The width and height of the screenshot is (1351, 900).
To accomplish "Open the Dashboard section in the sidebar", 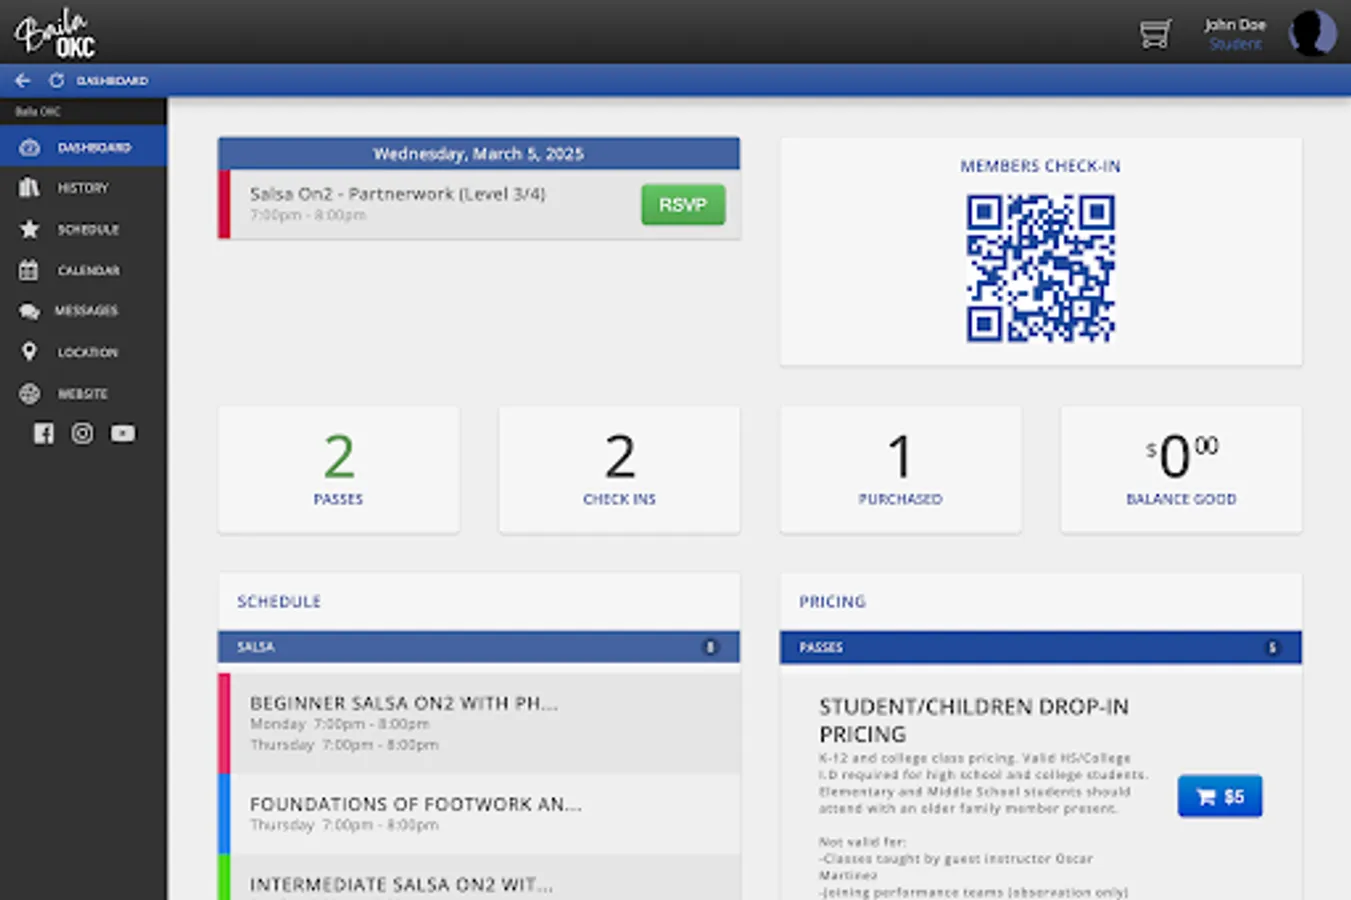I will [x=83, y=147].
